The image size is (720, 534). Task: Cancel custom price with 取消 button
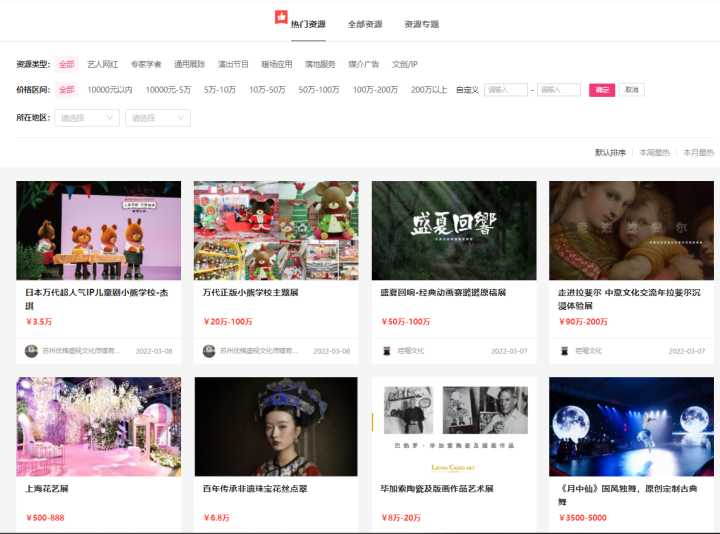pos(632,90)
